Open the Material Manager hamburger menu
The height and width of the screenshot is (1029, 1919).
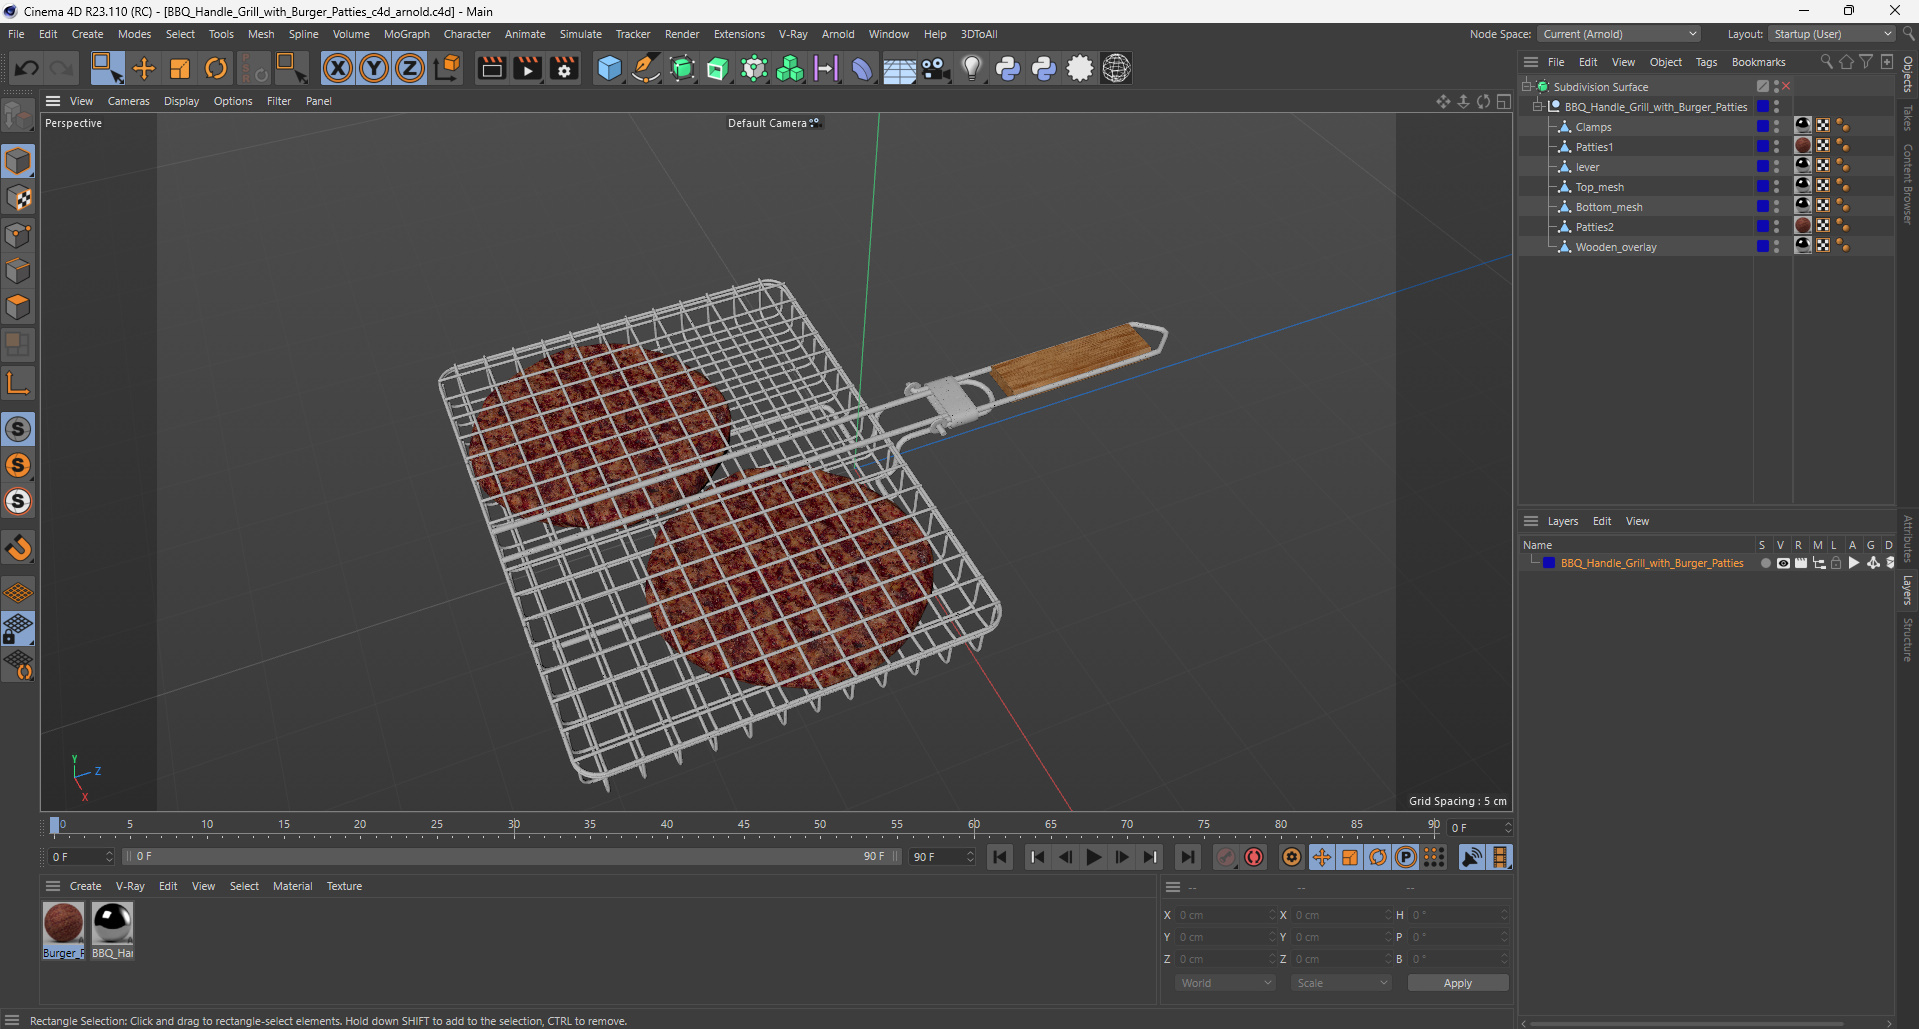pos(53,886)
